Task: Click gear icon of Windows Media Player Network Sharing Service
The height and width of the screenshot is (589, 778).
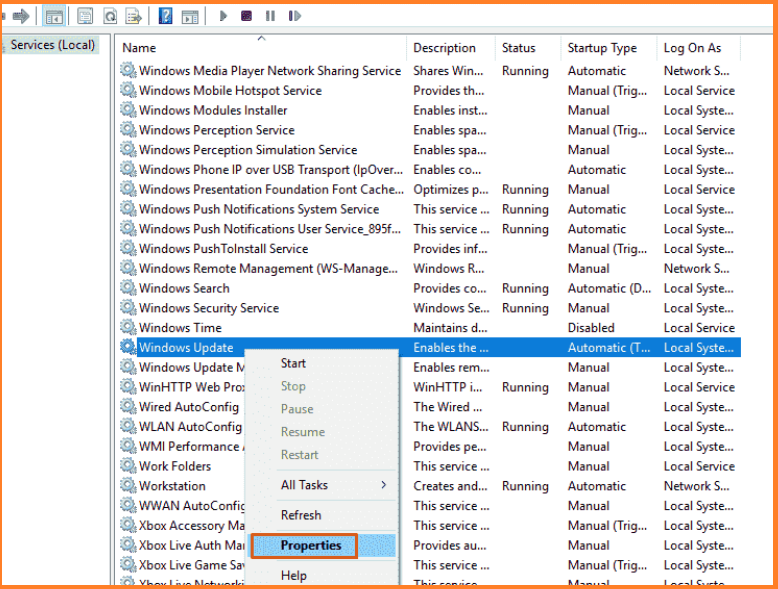Action: [128, 70]
